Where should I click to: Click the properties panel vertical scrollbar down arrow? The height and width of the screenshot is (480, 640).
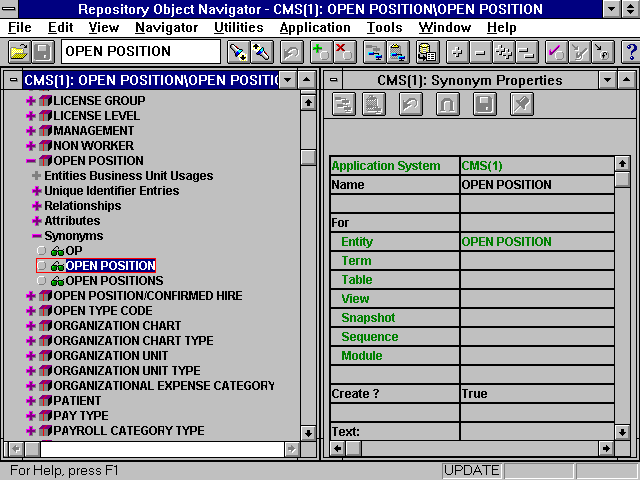(622, 432)
